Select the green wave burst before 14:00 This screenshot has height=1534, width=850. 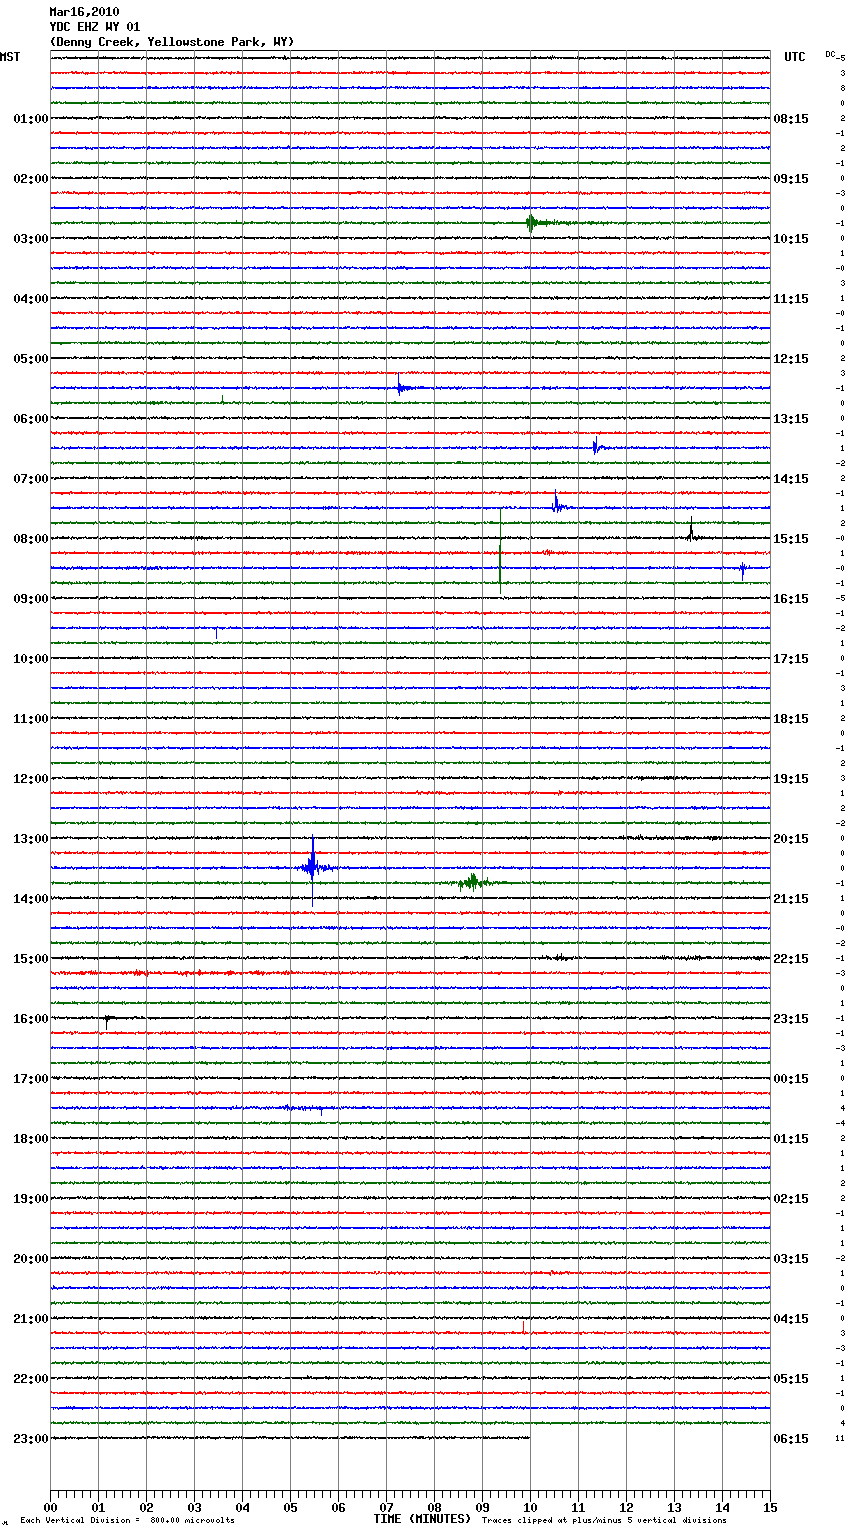[x=472, y=882]
